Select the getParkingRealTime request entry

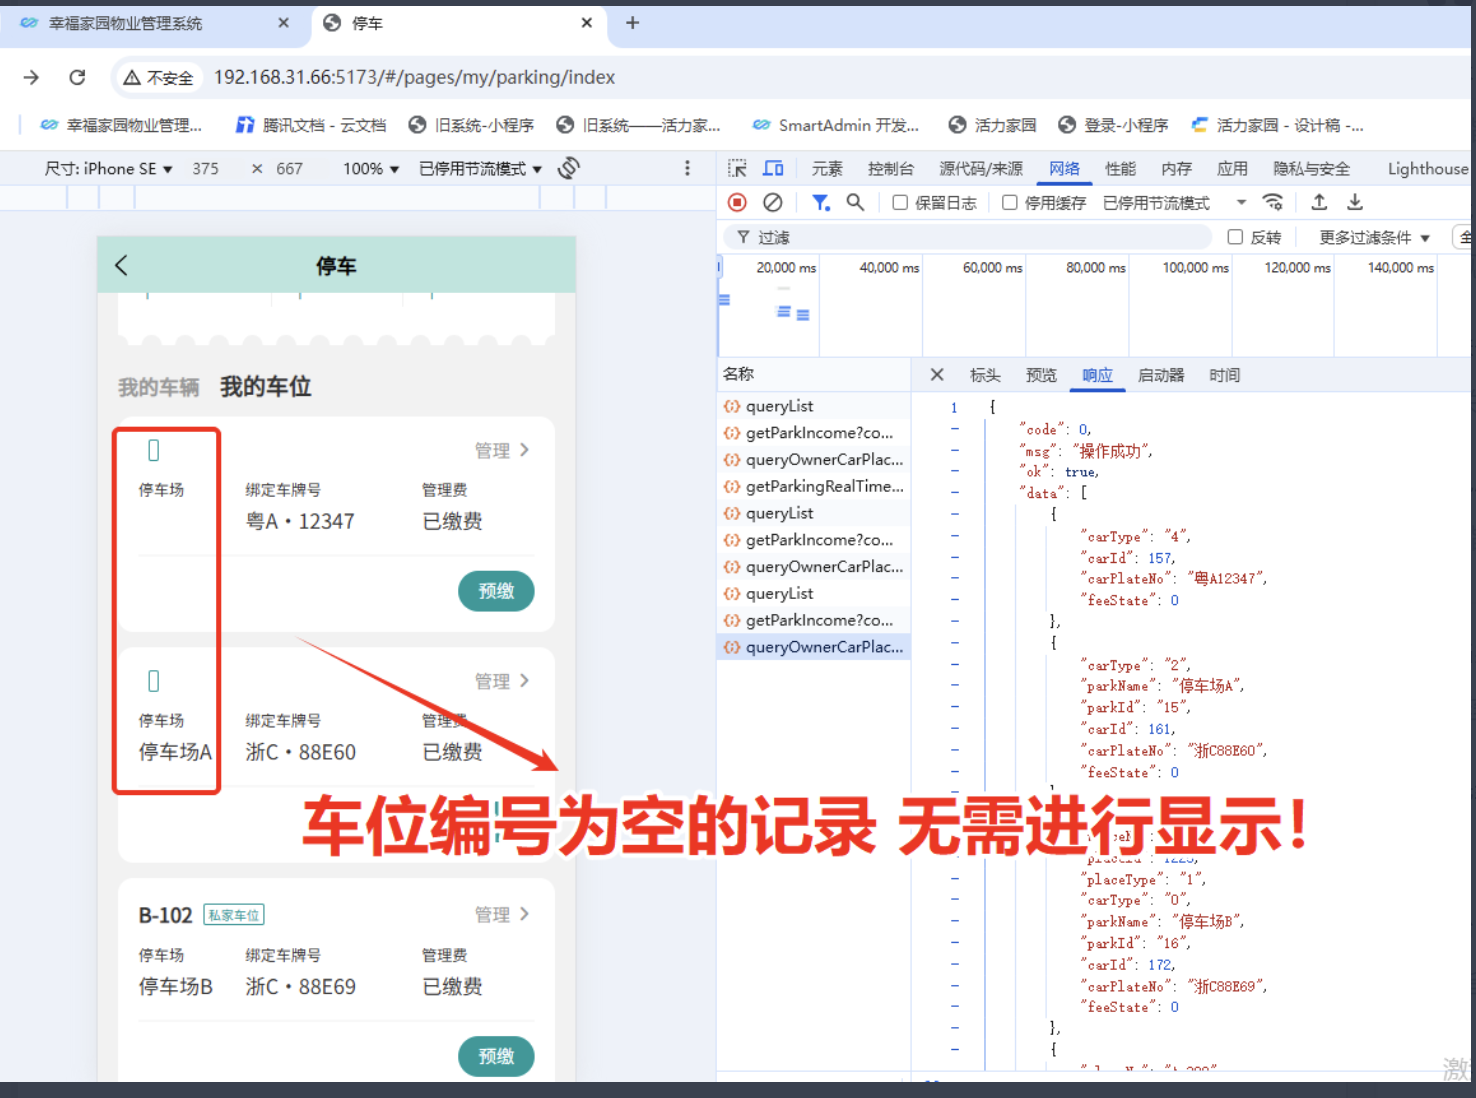click(x=824, y=486)
